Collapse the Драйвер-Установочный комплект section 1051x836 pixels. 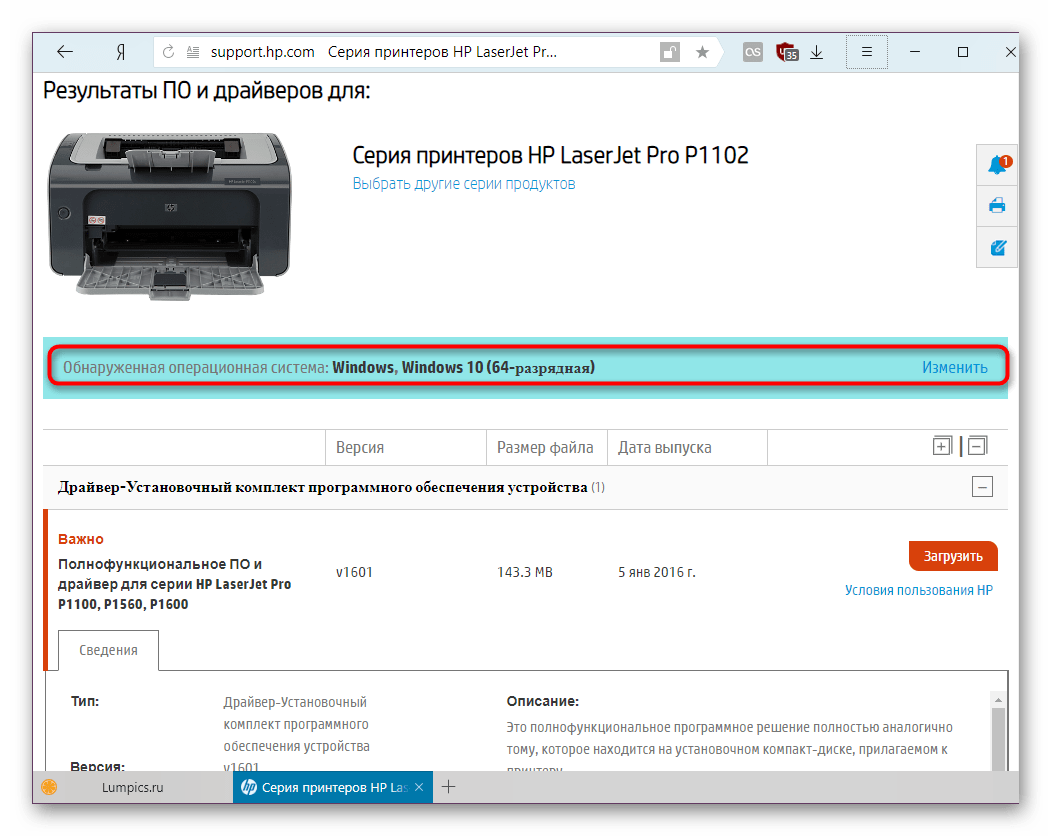click(983, 487)
